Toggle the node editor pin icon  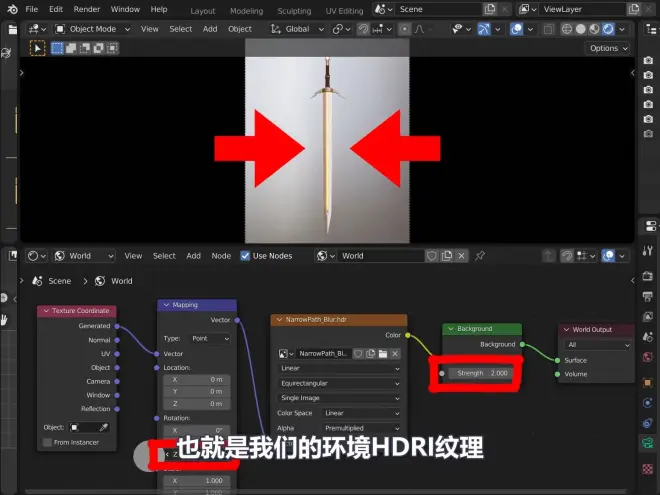coord(479,256)
